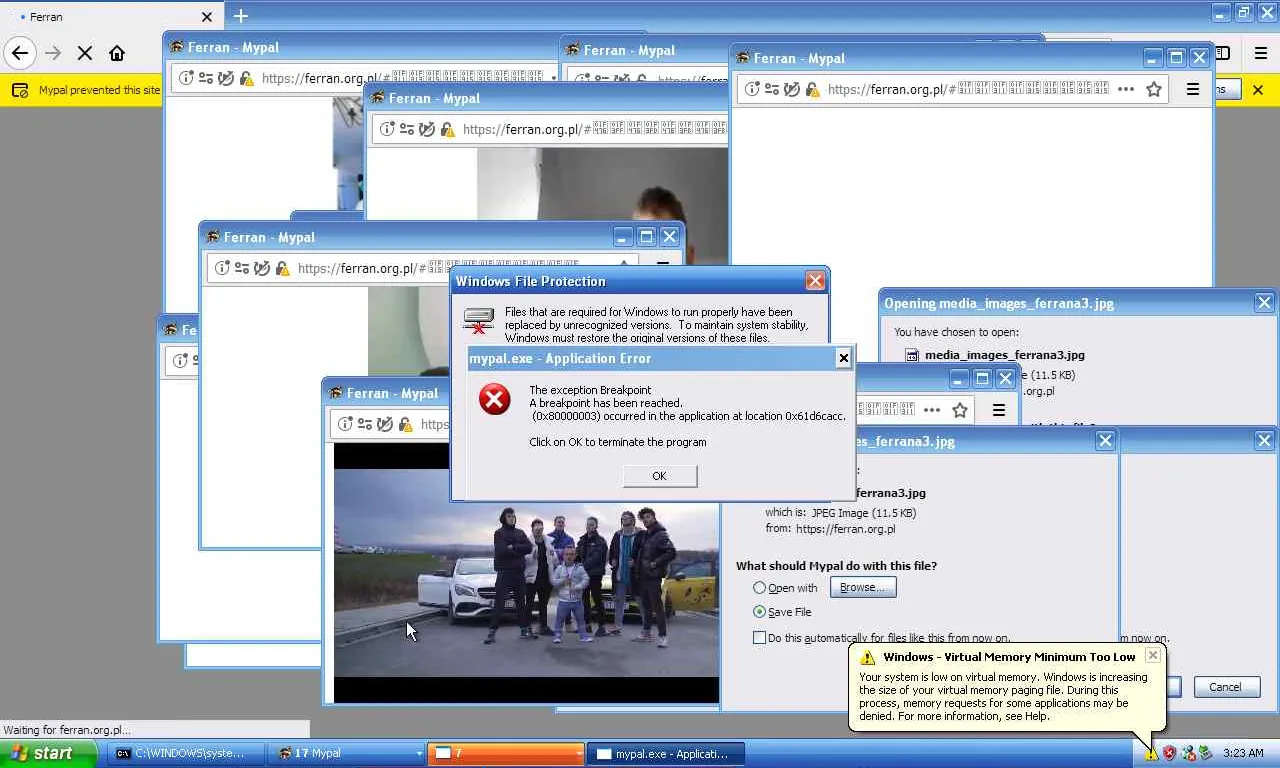Select the Ferran tab in the main browser
The image size is (1280, 768).
pos(110,16)
